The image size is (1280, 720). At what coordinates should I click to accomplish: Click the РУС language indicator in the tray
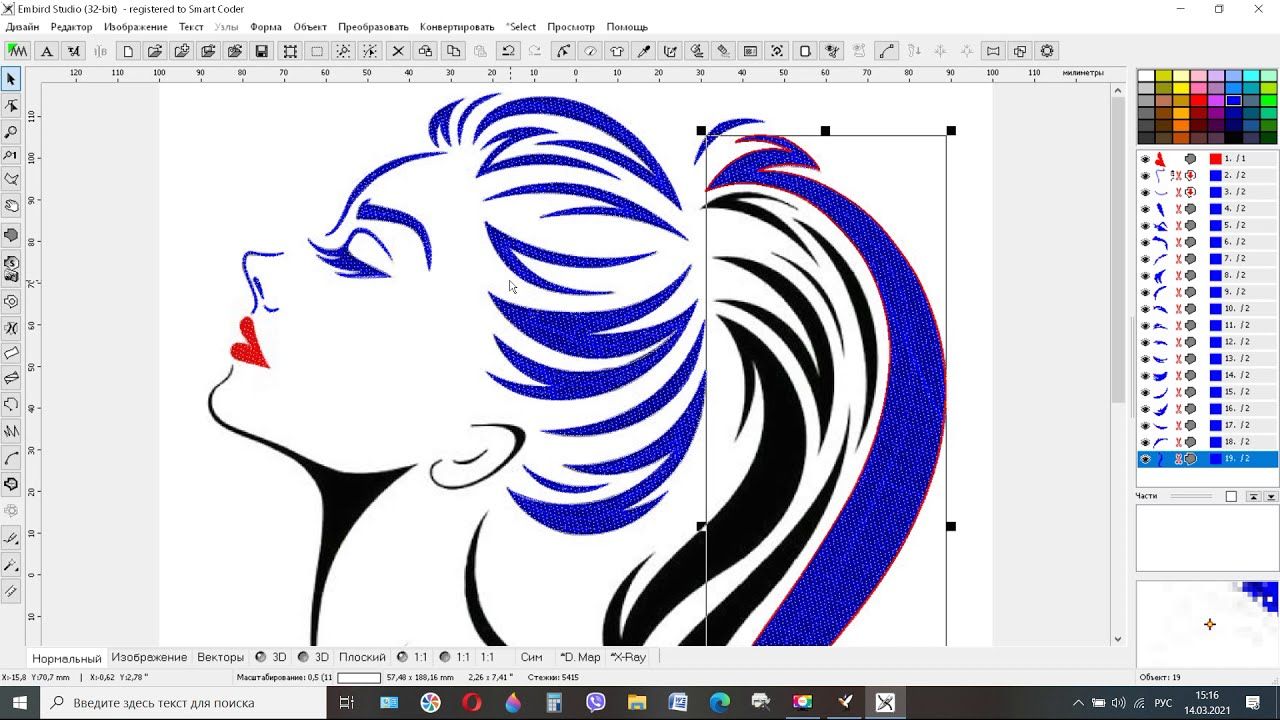1163,703
